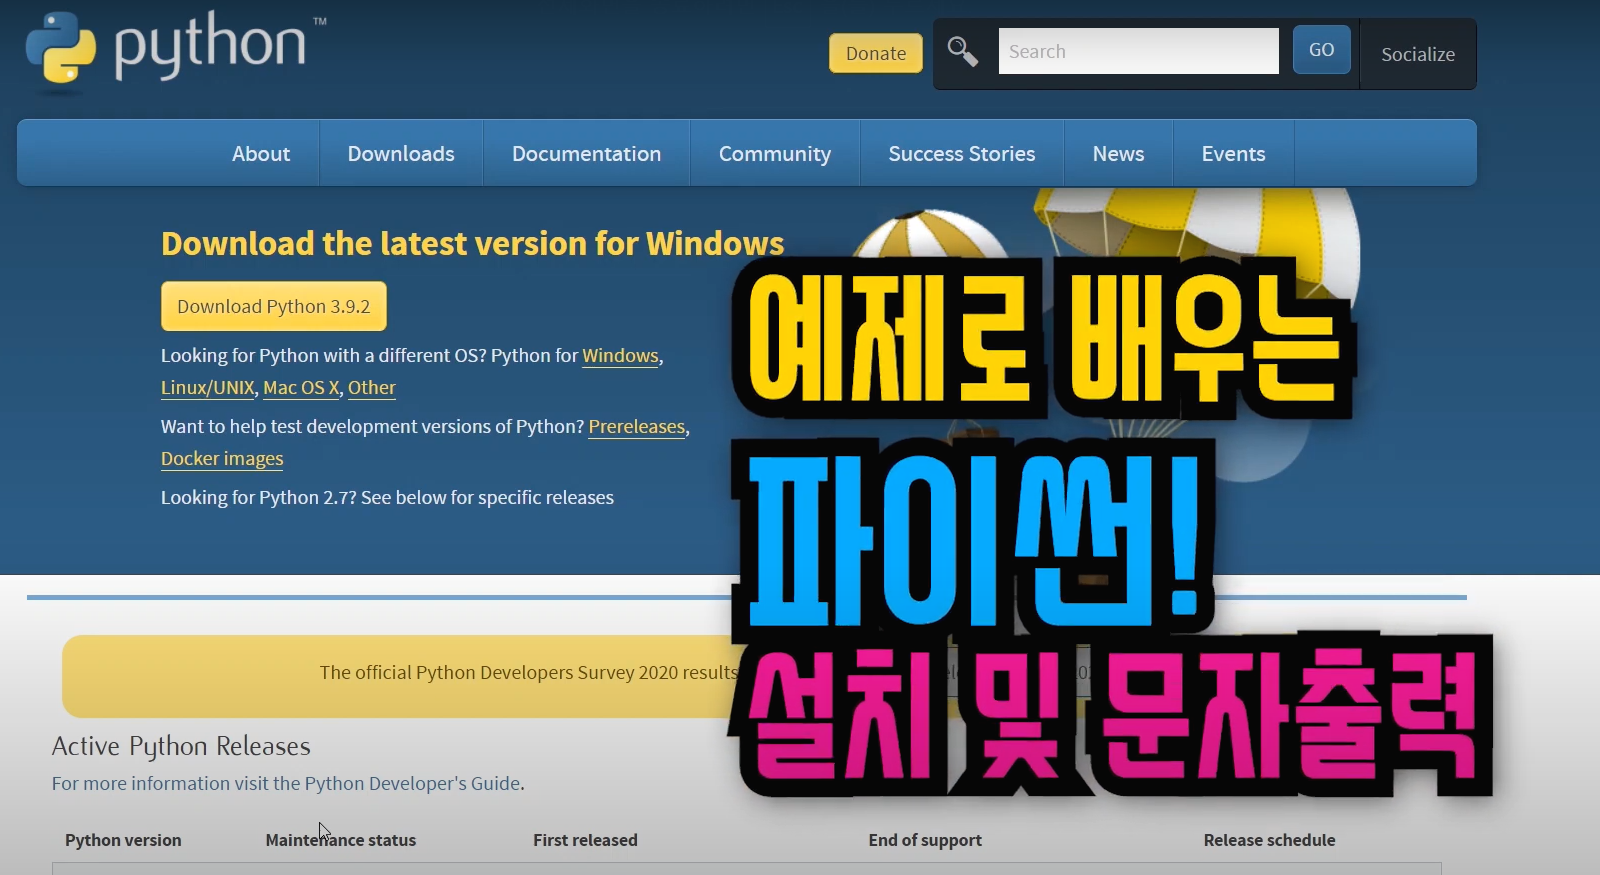Follow the Other OS link
Image resolution: width=1600 pixels, height=875 pixels.
pyautogui.click(x=372, y=388)
